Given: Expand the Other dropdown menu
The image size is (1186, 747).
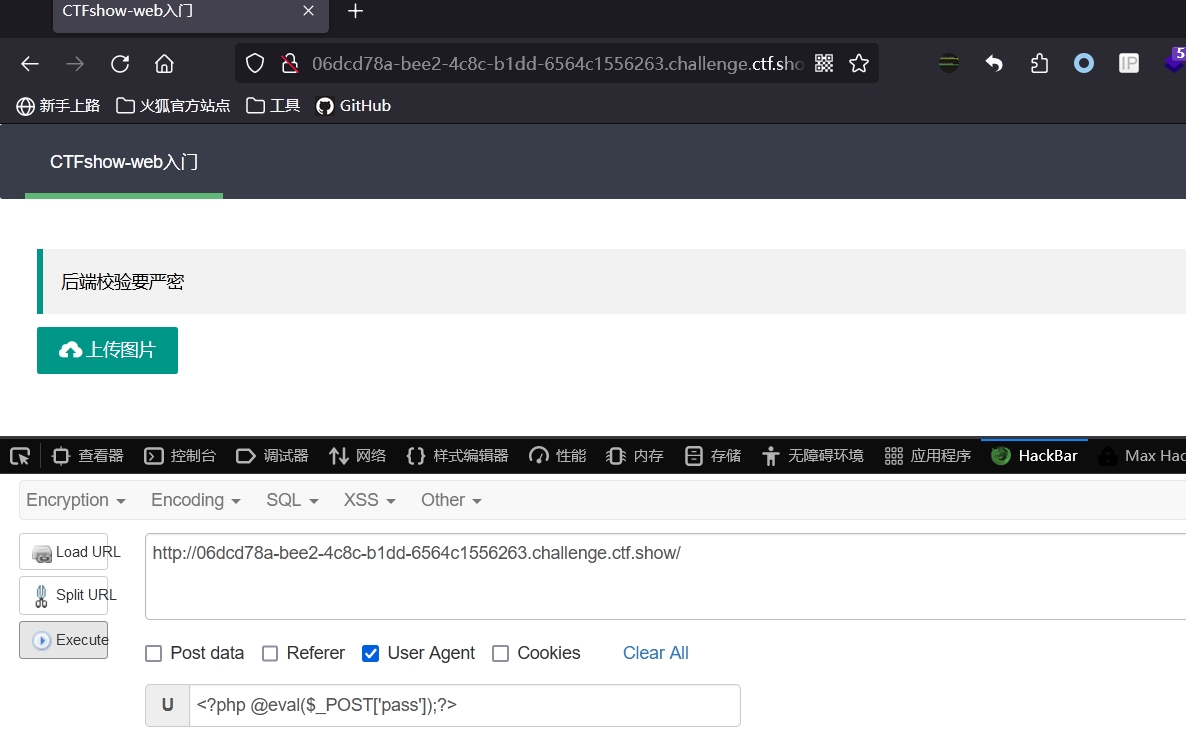Looking at the screenshot, I should click(451, 501).
